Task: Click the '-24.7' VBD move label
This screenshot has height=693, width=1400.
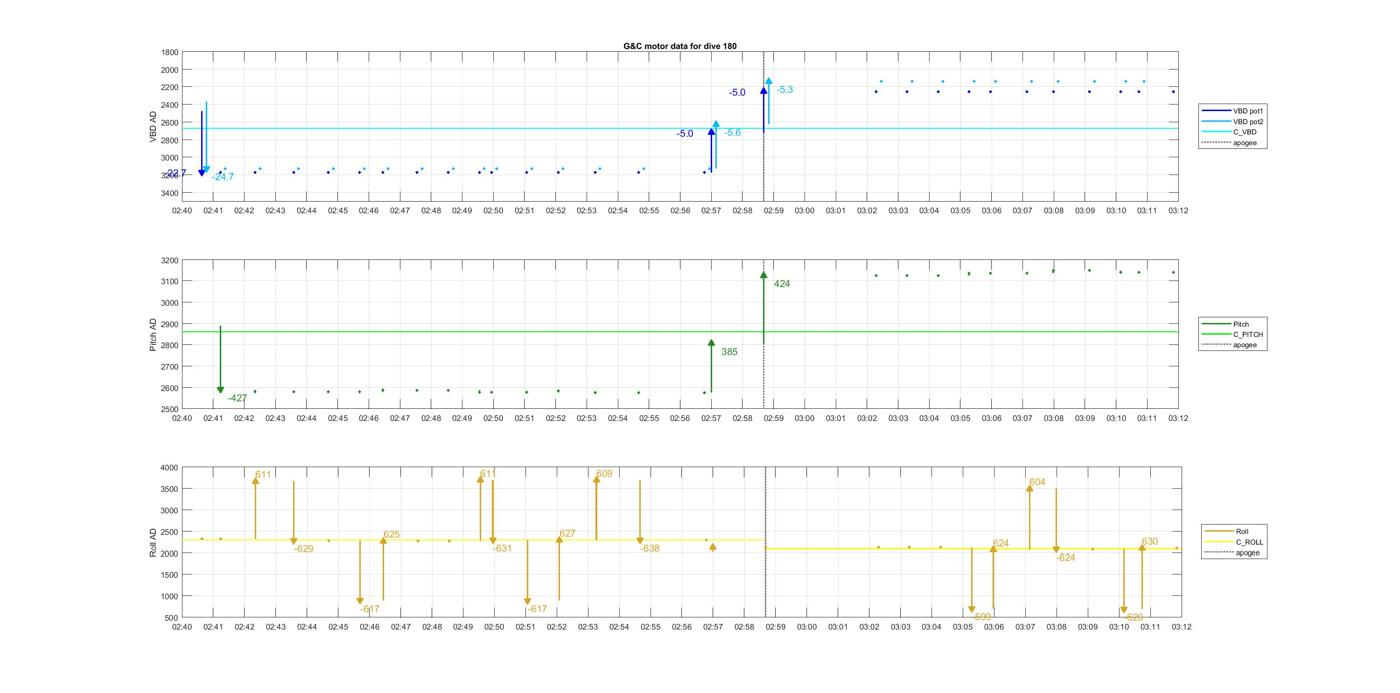Action: 222,177
